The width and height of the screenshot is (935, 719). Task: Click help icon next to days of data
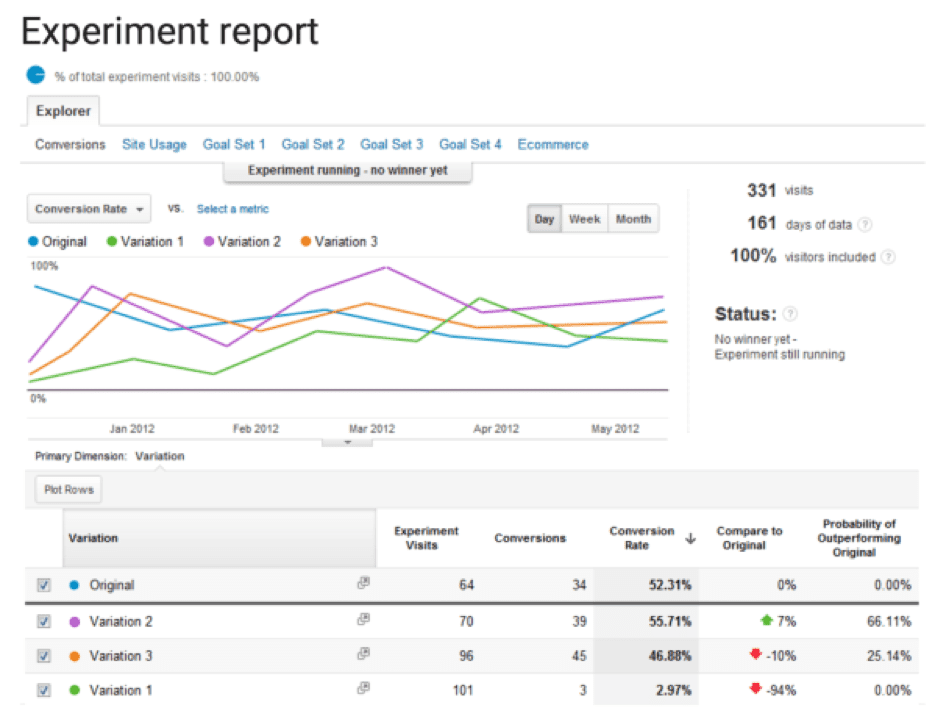point(865,225)
